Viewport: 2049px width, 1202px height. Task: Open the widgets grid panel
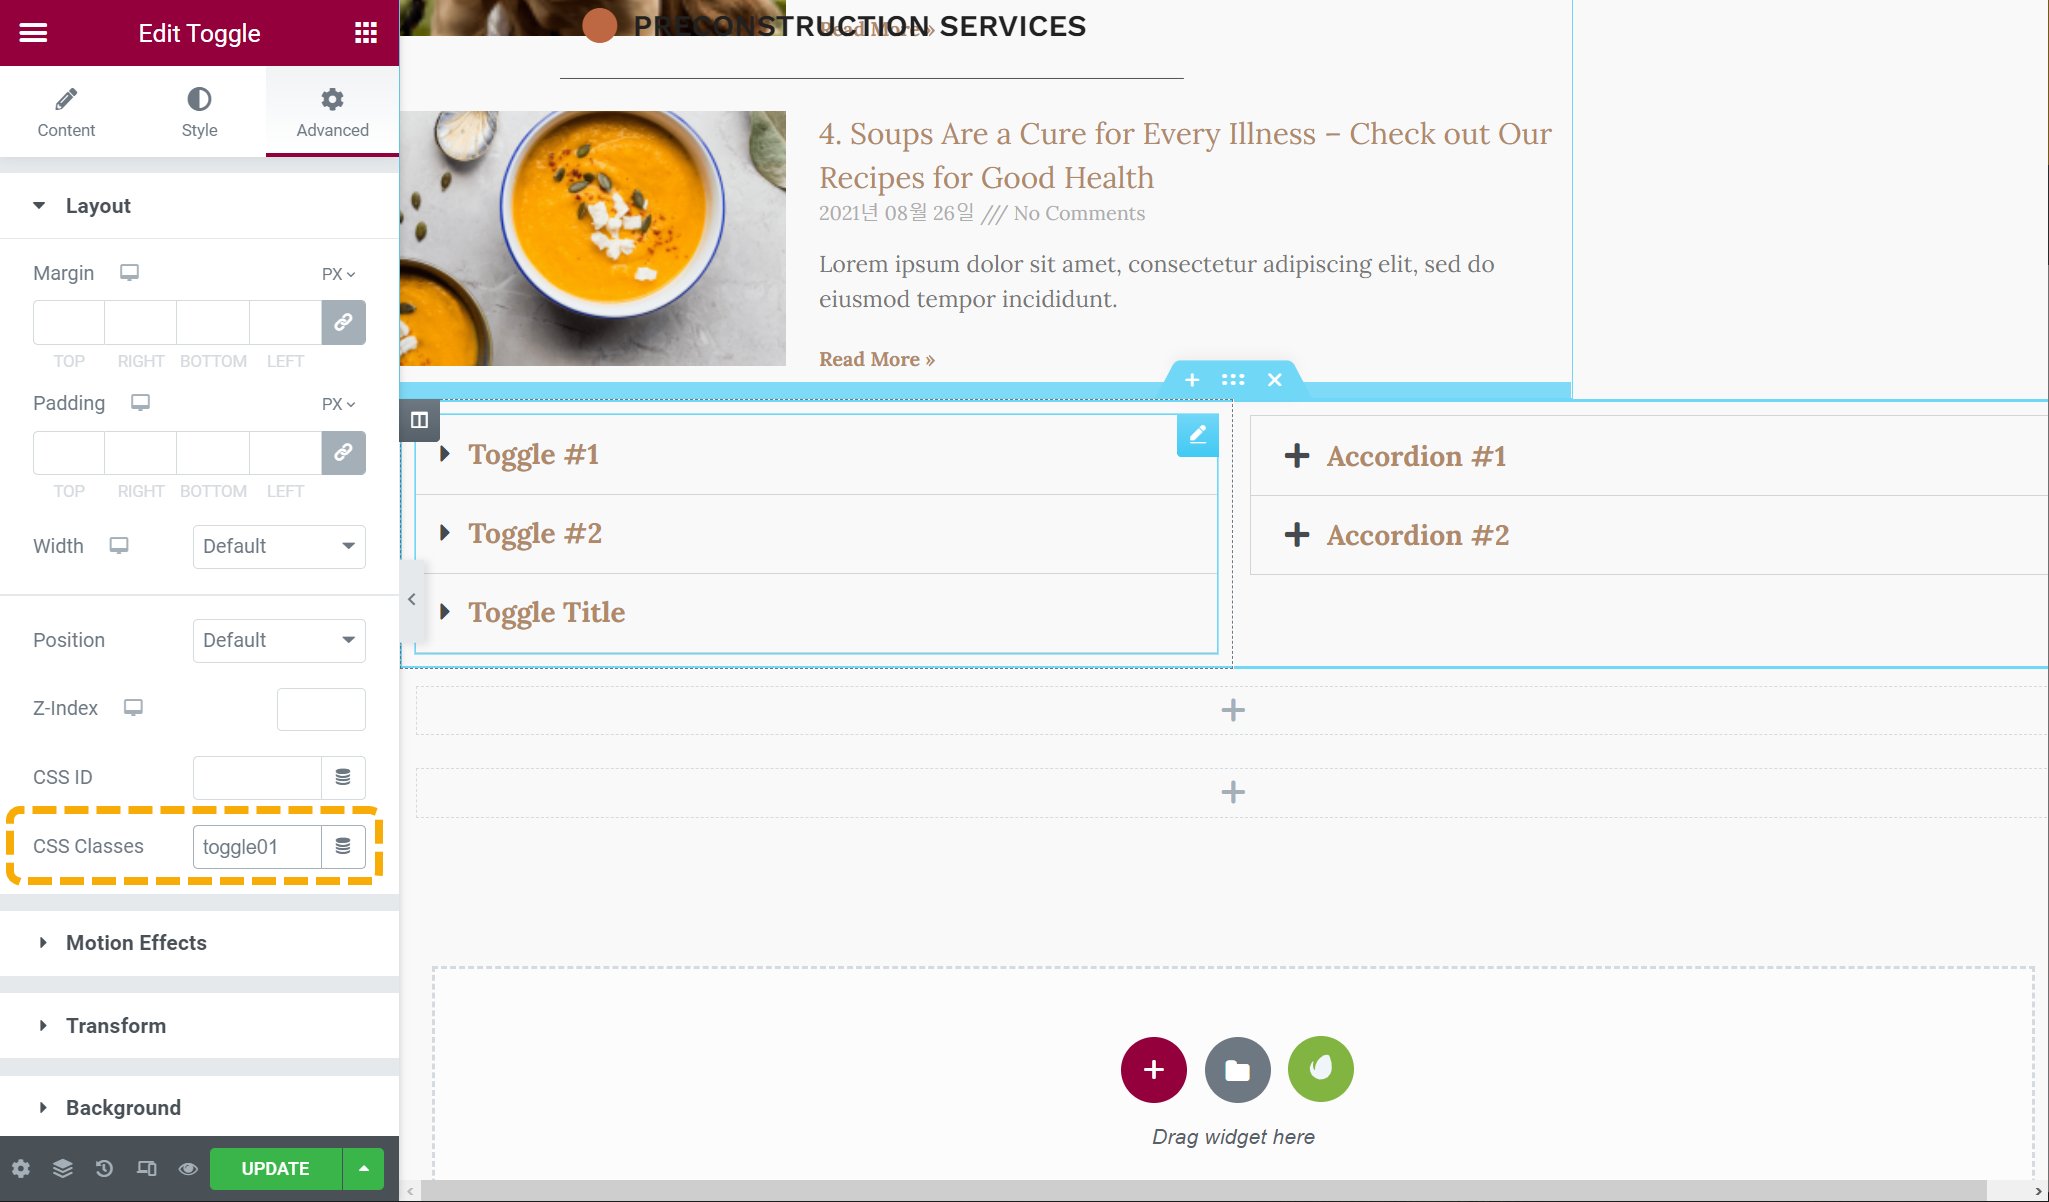click(366, 33)
